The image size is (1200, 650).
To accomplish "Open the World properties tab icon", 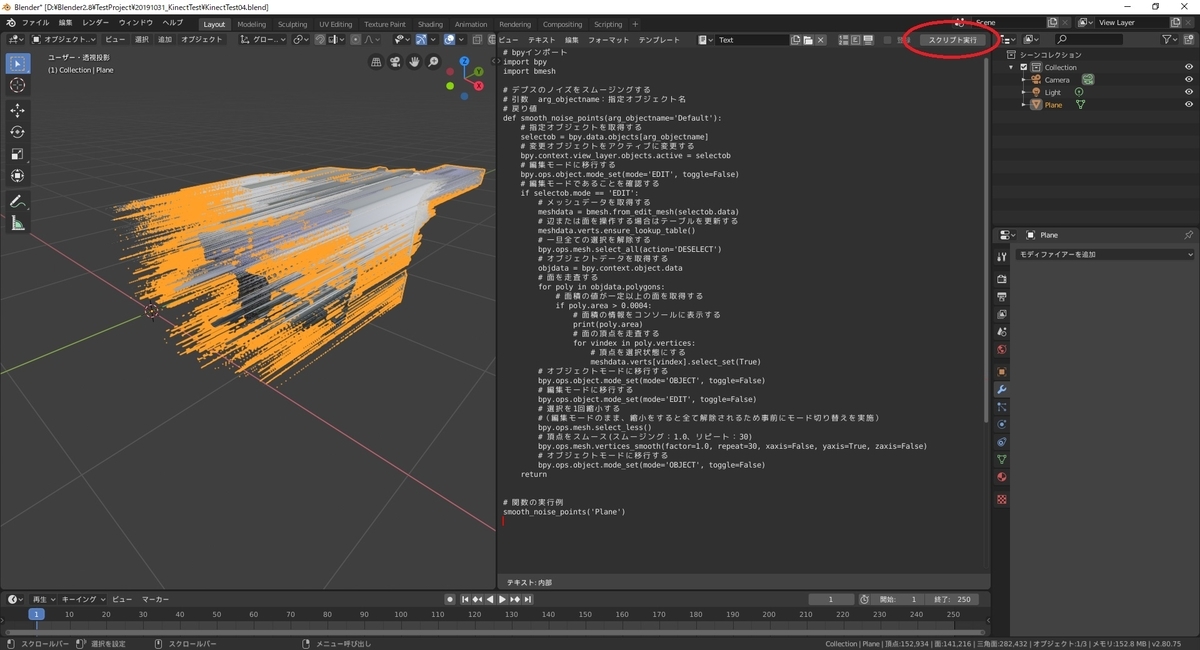I will [x=1002, y=350].
